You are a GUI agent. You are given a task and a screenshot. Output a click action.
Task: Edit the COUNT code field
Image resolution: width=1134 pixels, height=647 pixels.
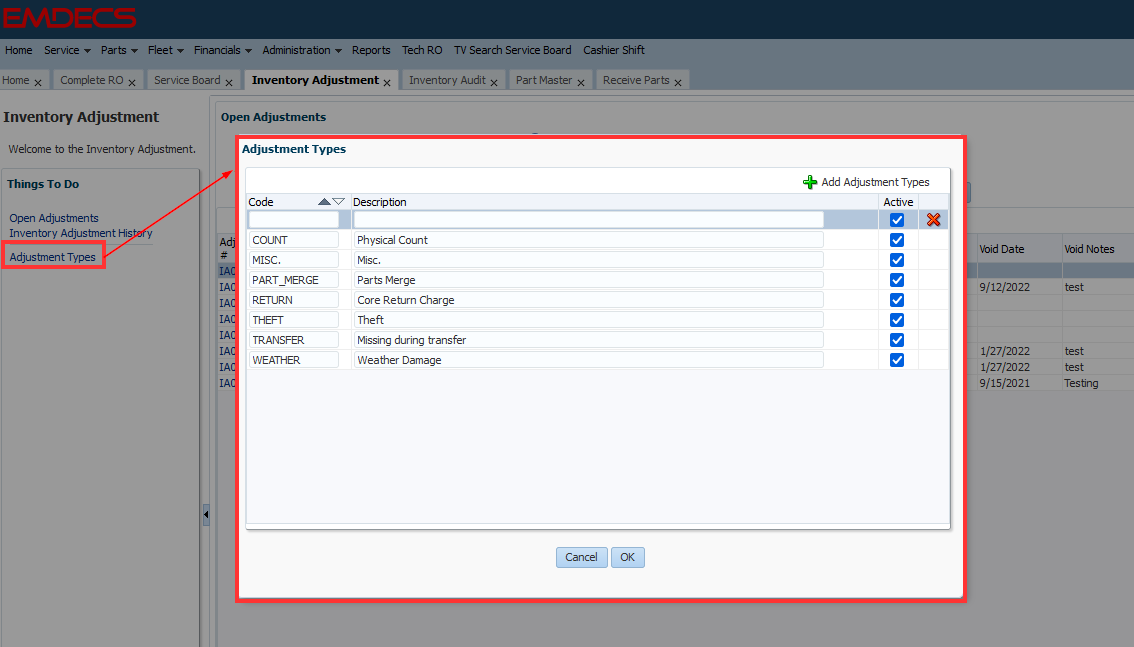click(x=294, y=240)
